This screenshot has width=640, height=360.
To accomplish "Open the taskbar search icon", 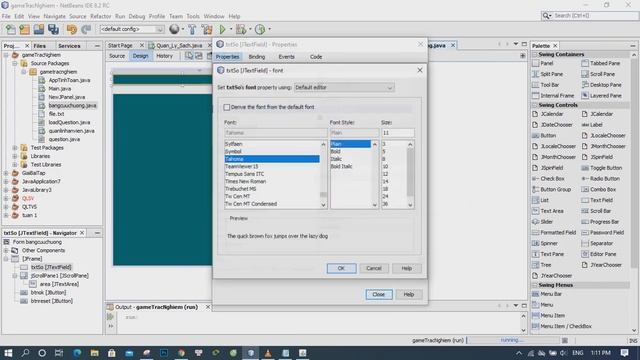I will tap(25, 353).
